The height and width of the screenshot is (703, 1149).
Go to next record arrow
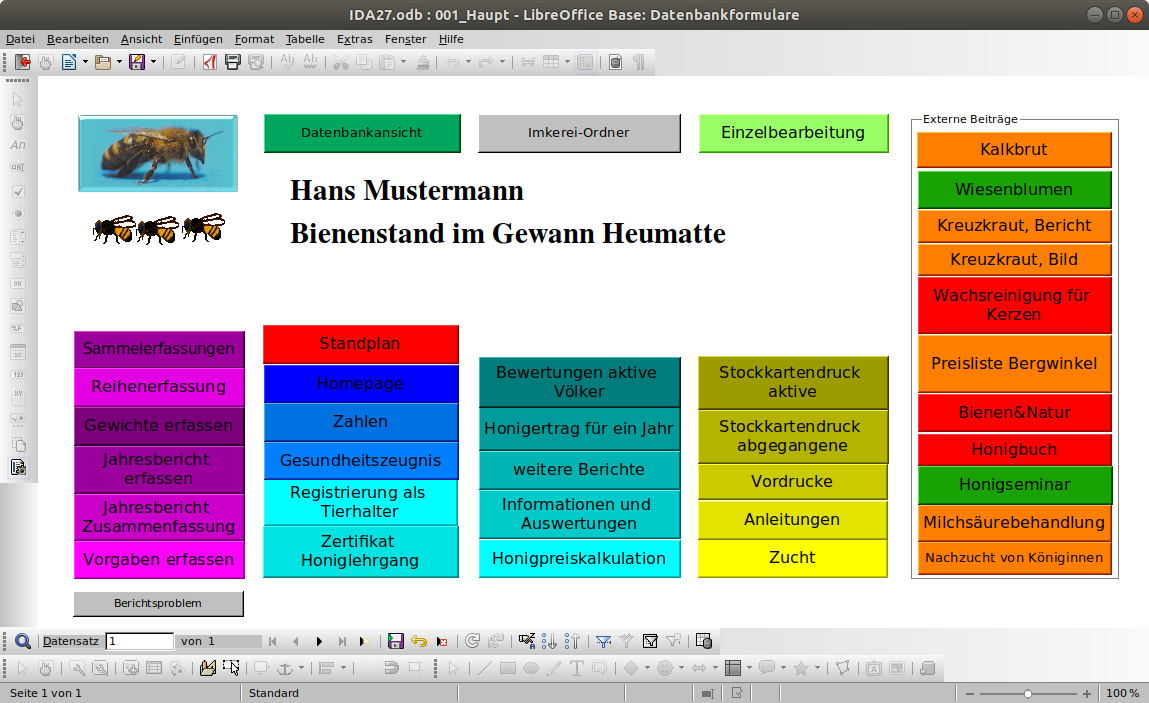click(319, 641)
